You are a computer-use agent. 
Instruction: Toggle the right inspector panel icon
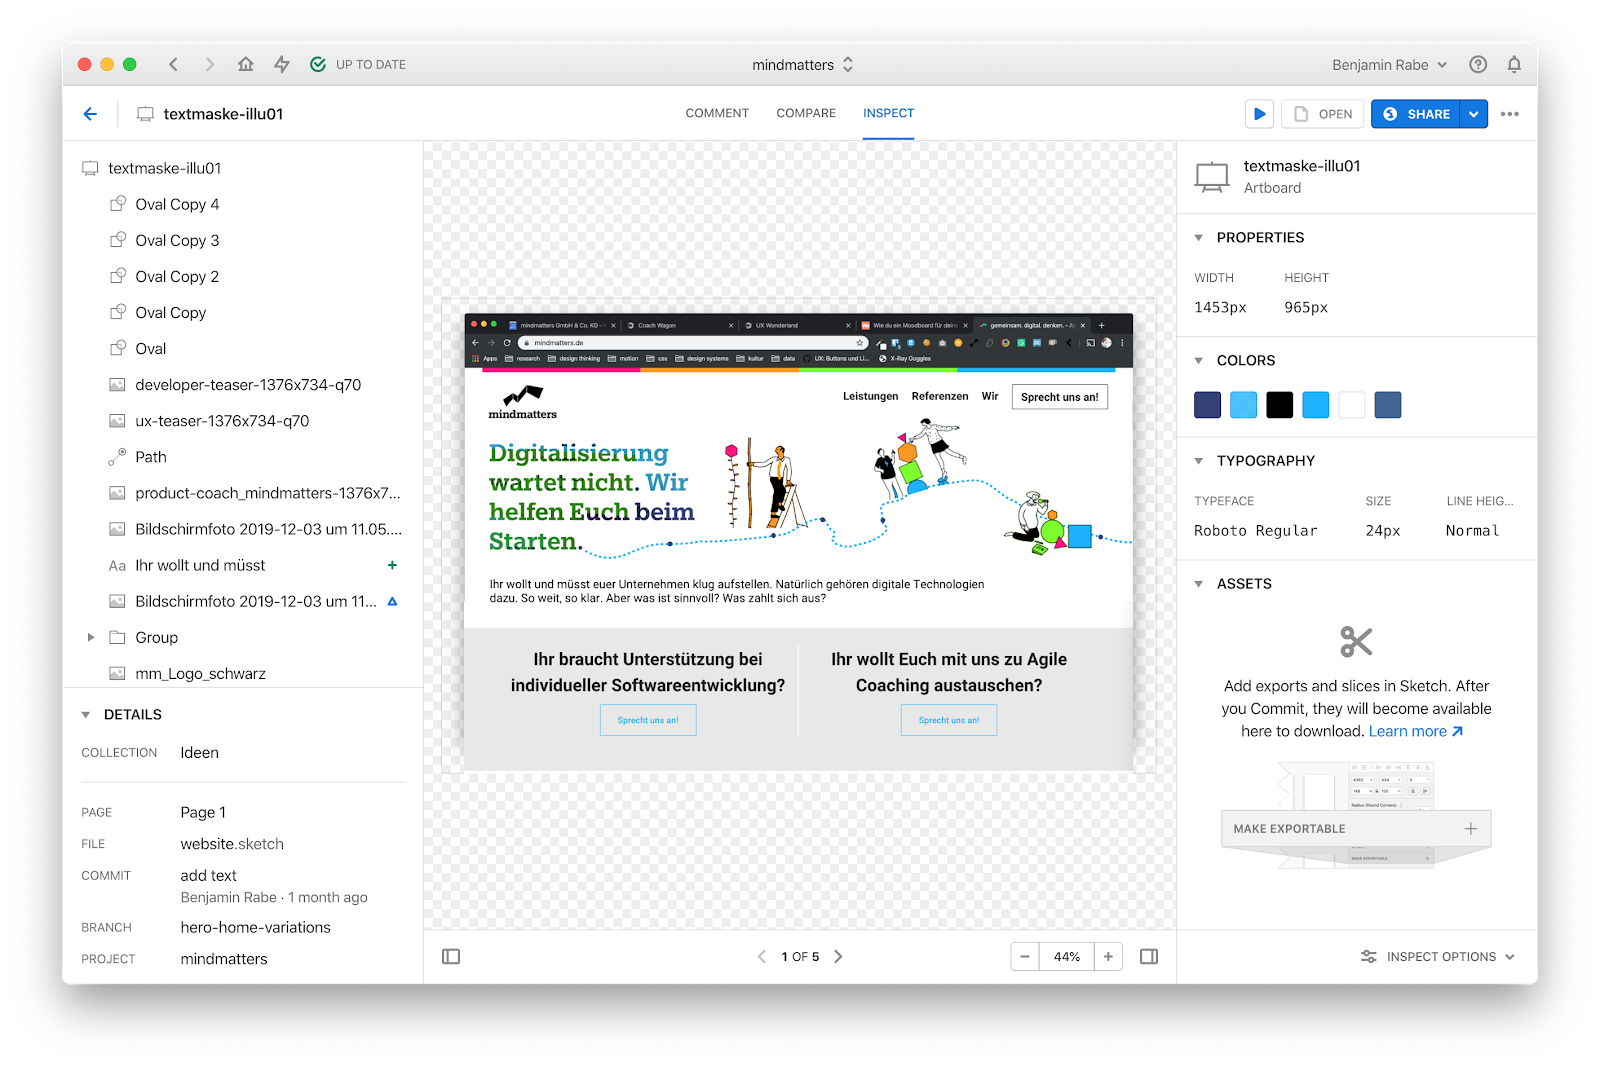coord(1149,957)
